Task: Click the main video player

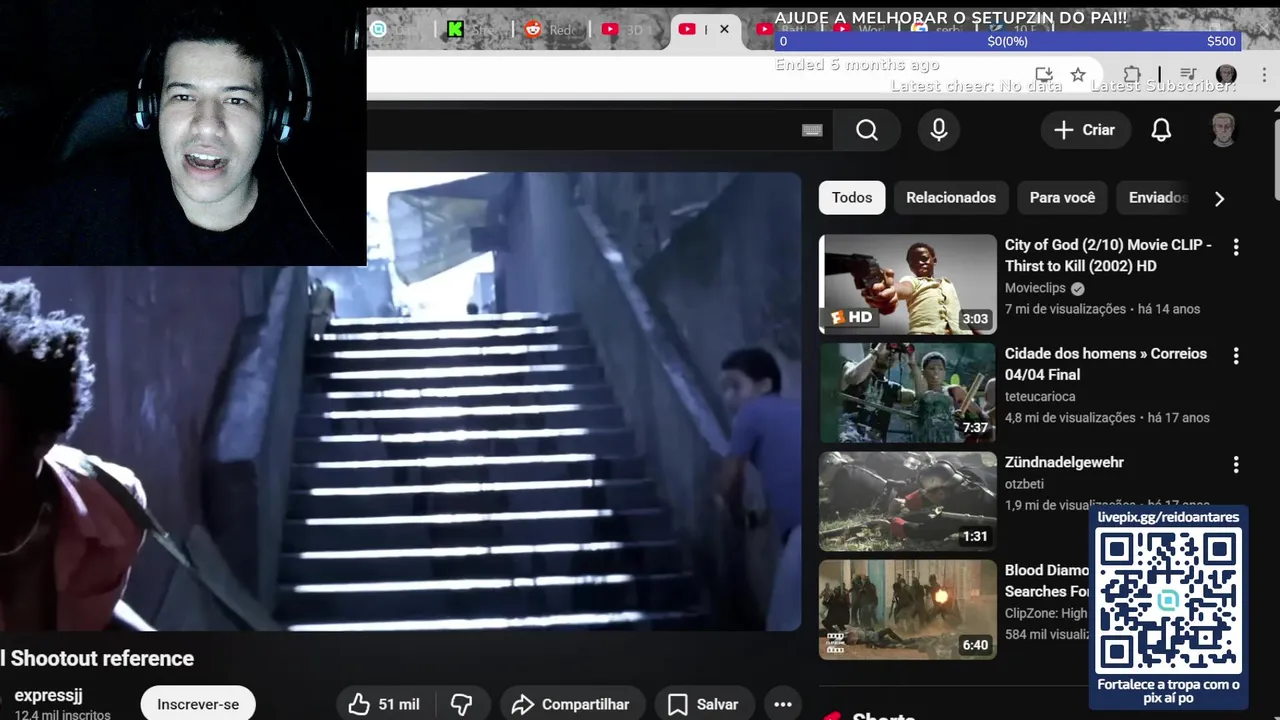Action: [x=400, y=401]
